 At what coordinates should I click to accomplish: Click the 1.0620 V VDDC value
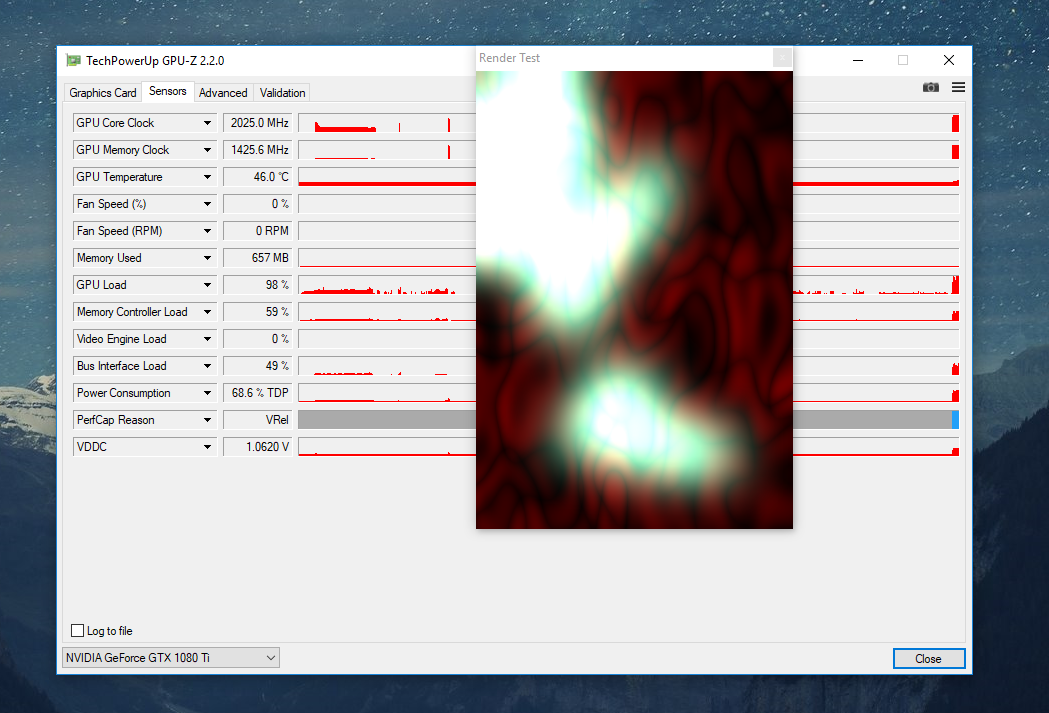click(x=258, y=447)
